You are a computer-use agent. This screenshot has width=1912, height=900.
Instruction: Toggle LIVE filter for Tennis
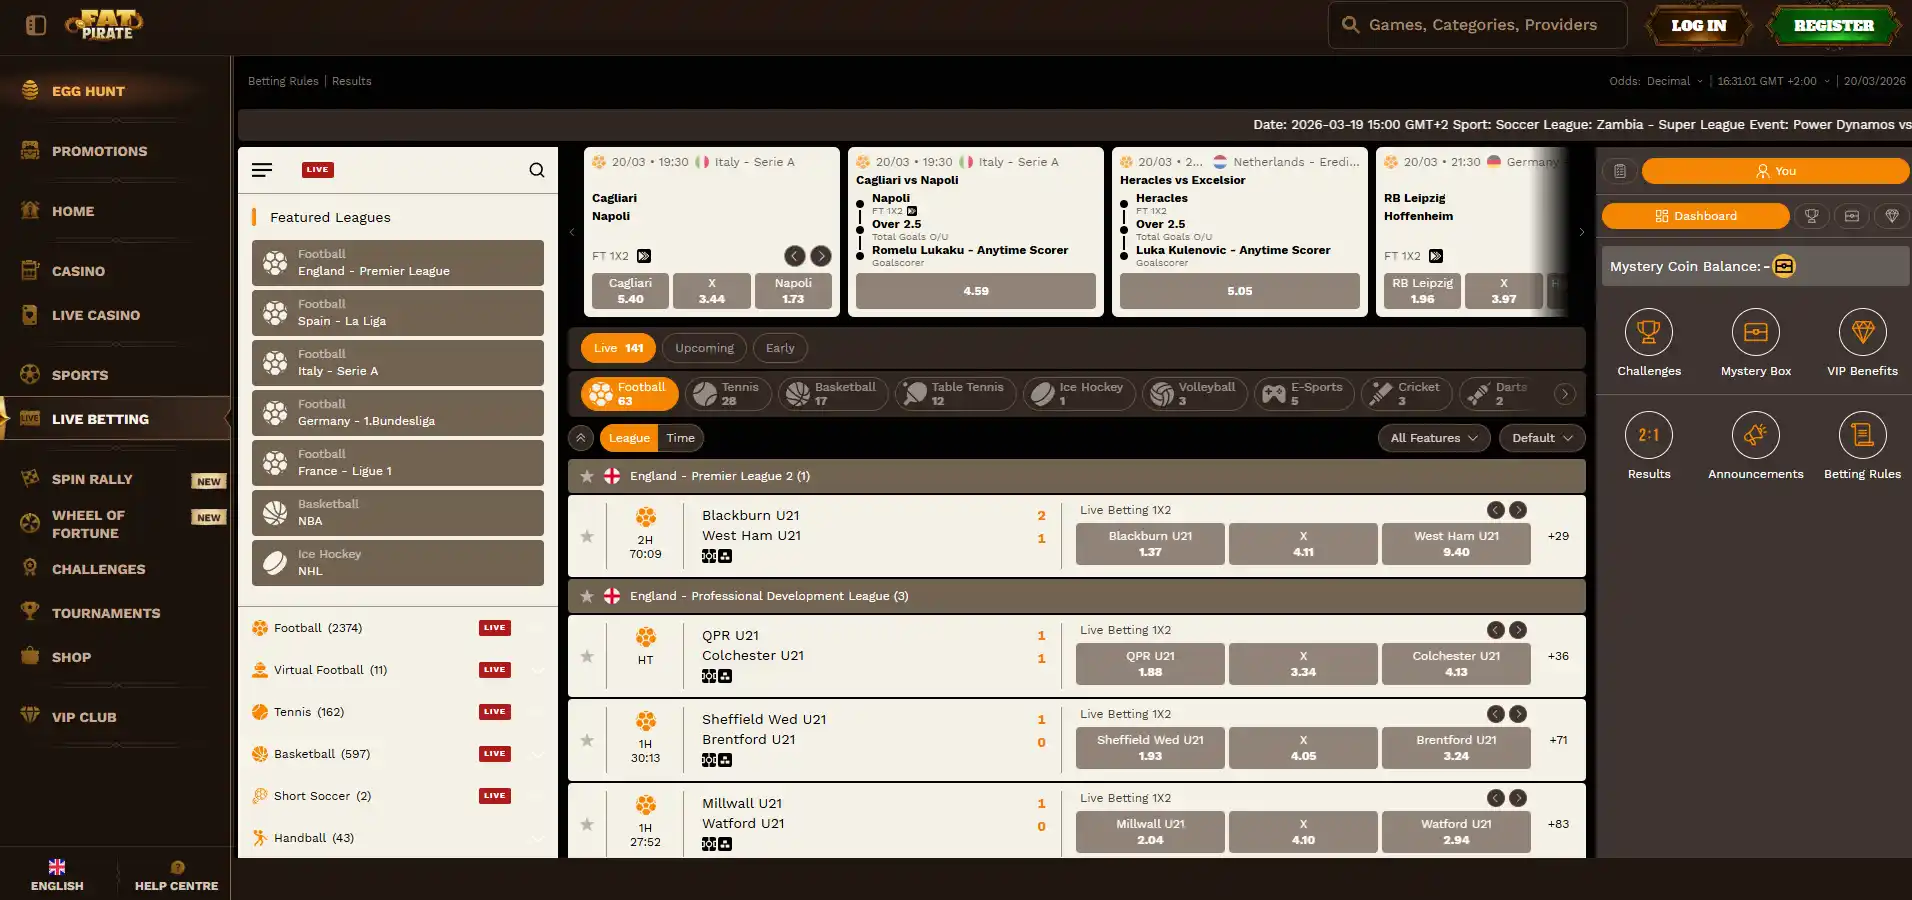495,712
